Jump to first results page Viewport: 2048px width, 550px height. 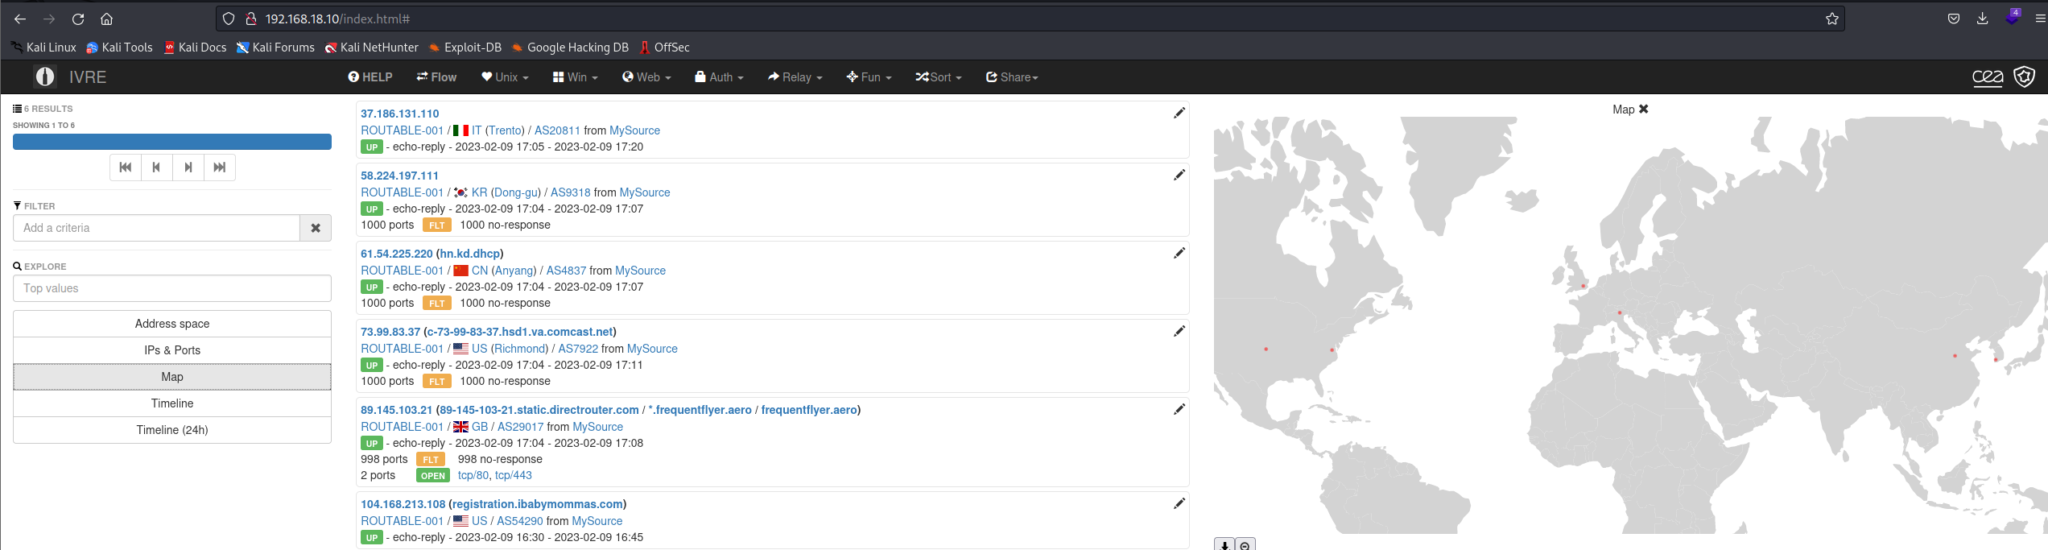point(125,167)
